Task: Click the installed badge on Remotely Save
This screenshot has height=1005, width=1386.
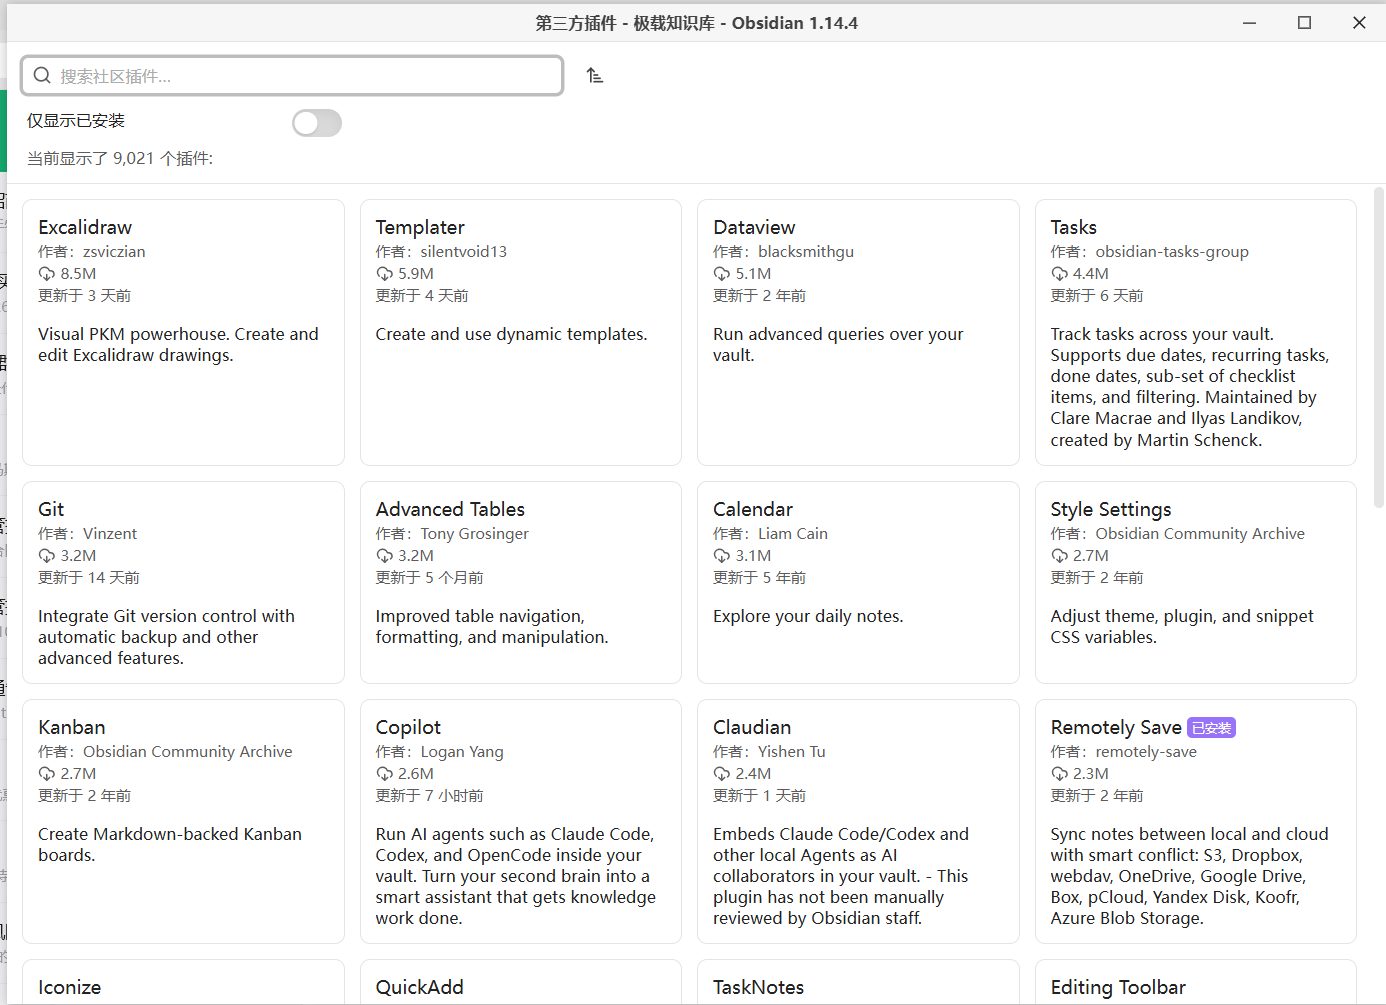Action: (1212, 728)
